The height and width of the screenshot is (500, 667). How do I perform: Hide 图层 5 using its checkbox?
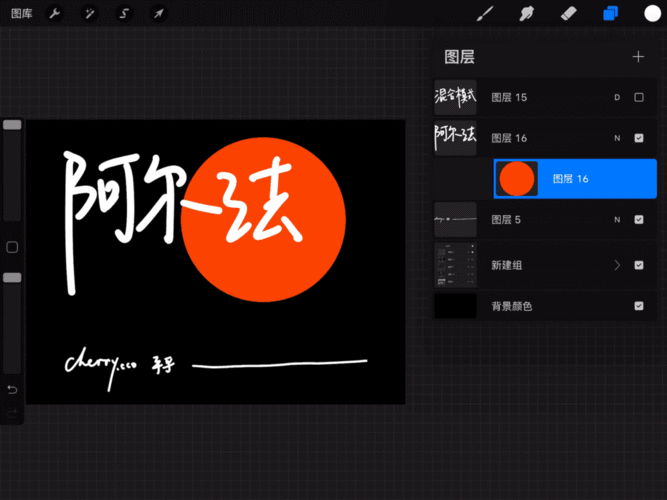pyautogui.click(x=639, y=219)
